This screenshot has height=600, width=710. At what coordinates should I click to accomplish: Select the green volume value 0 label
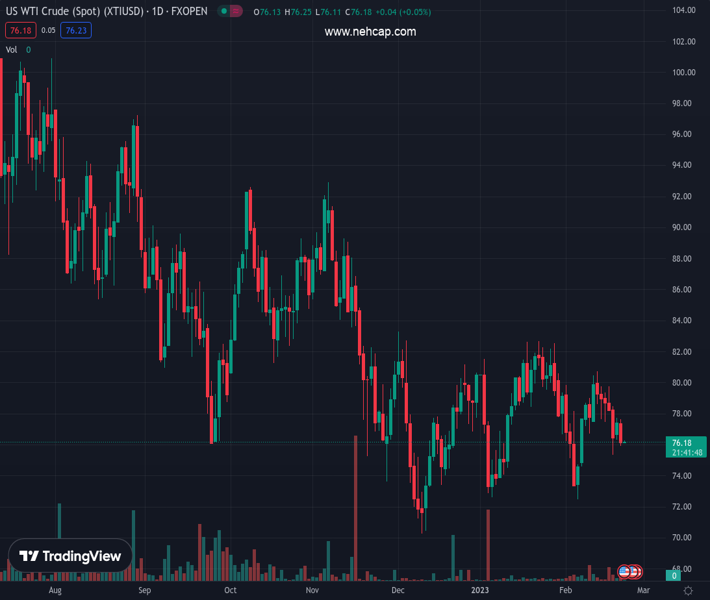(x=28, y=49)
